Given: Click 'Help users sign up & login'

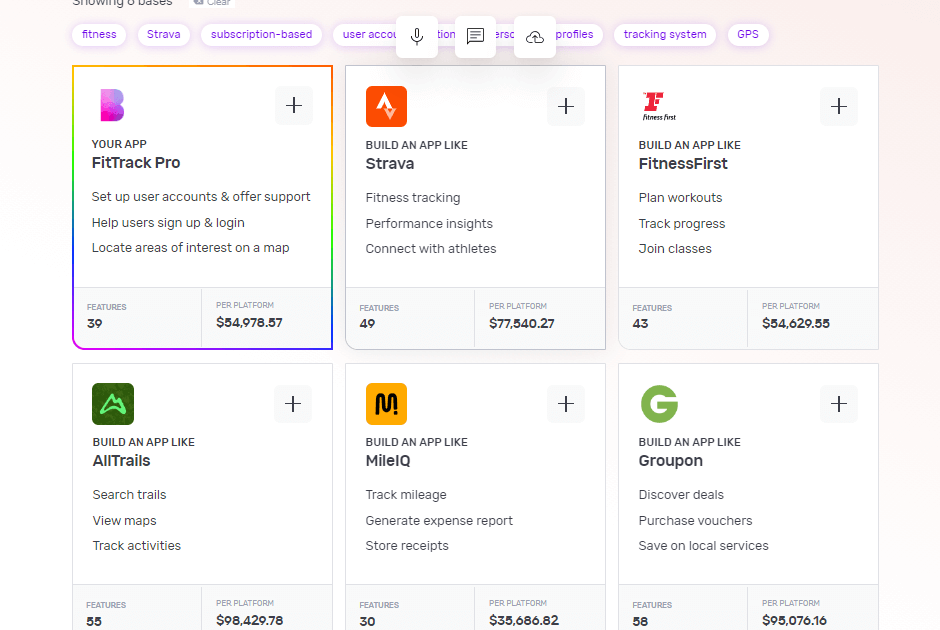Looking at the screenshot, I should 168,222.
